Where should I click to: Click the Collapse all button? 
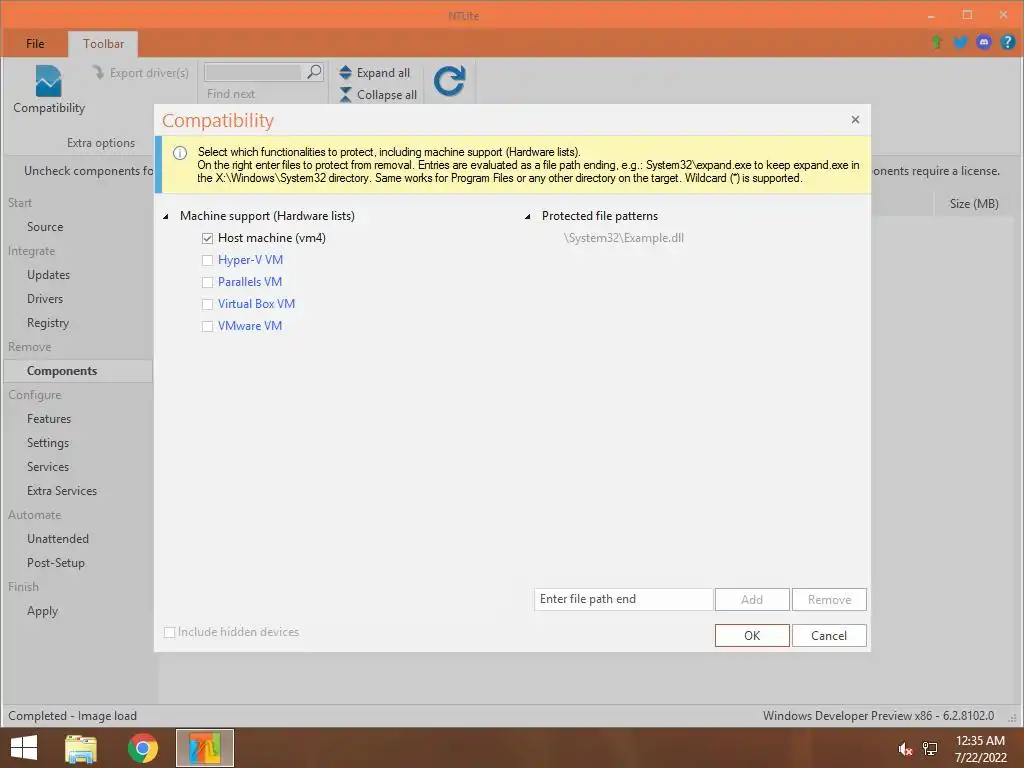pos(378,95)
